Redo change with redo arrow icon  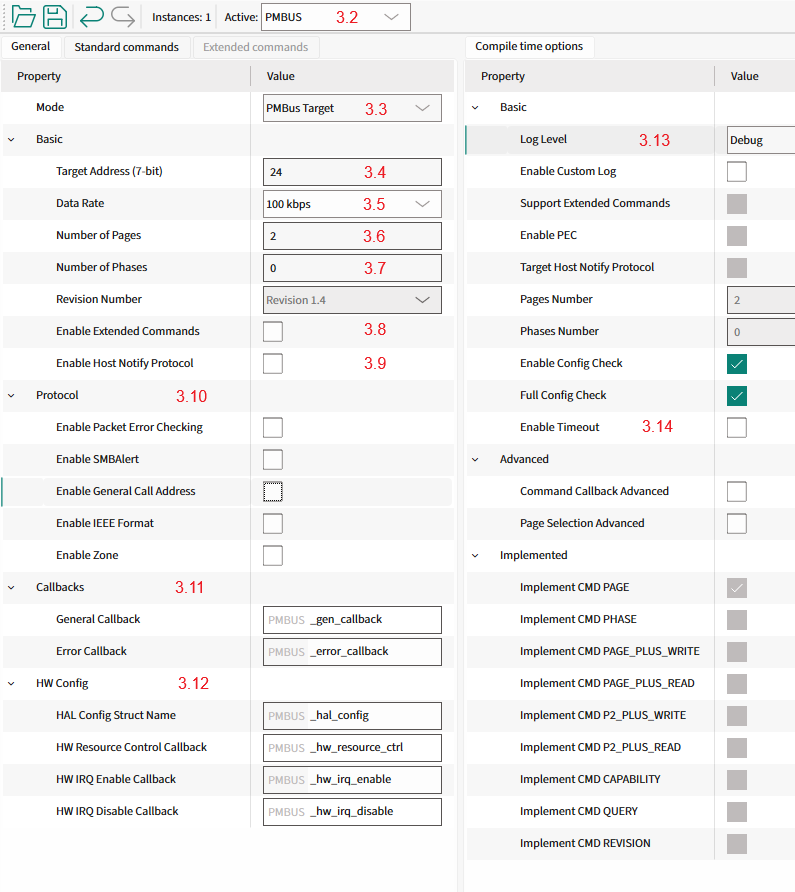click(123, 16)
